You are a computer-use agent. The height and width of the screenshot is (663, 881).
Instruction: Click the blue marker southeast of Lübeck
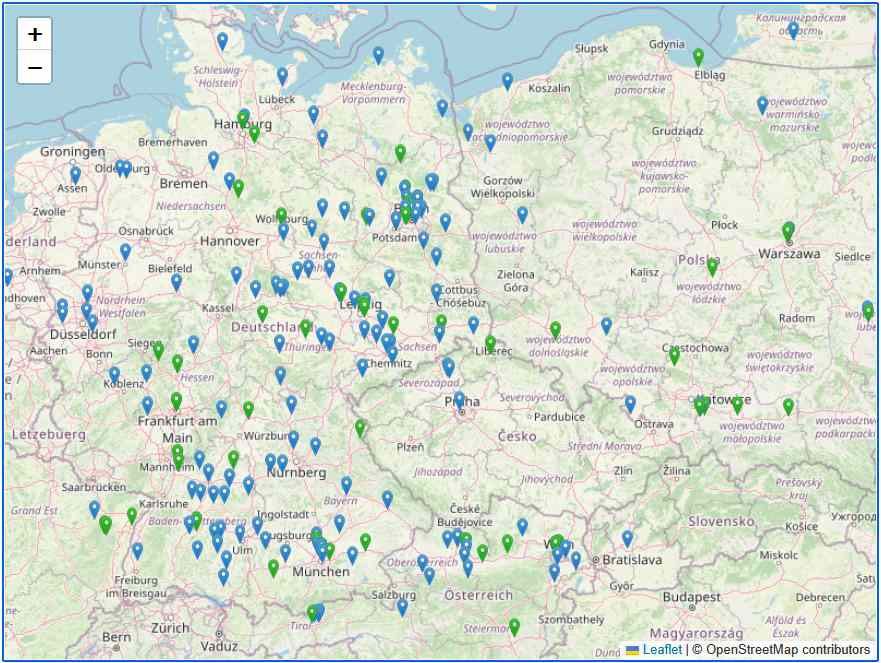click(314, 115)
